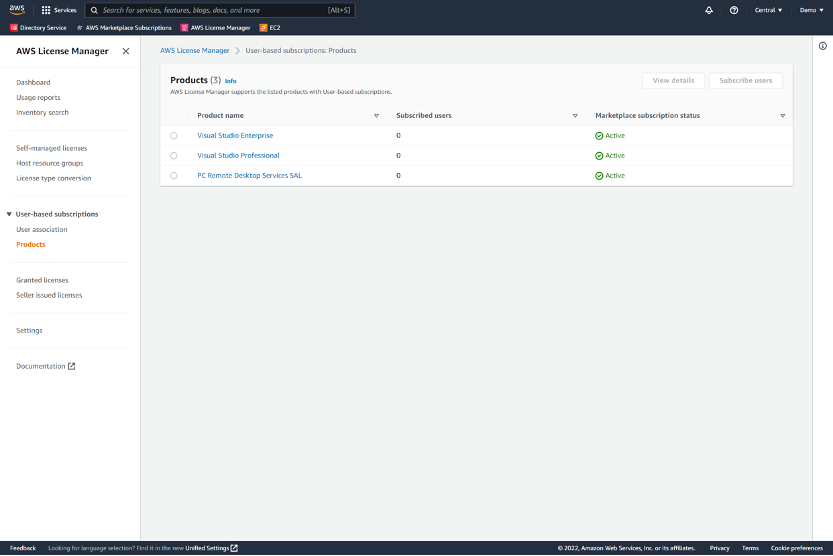The image size is (833, 556).
Task: Open Self-managed licenses page
Action: coord(52,148)
